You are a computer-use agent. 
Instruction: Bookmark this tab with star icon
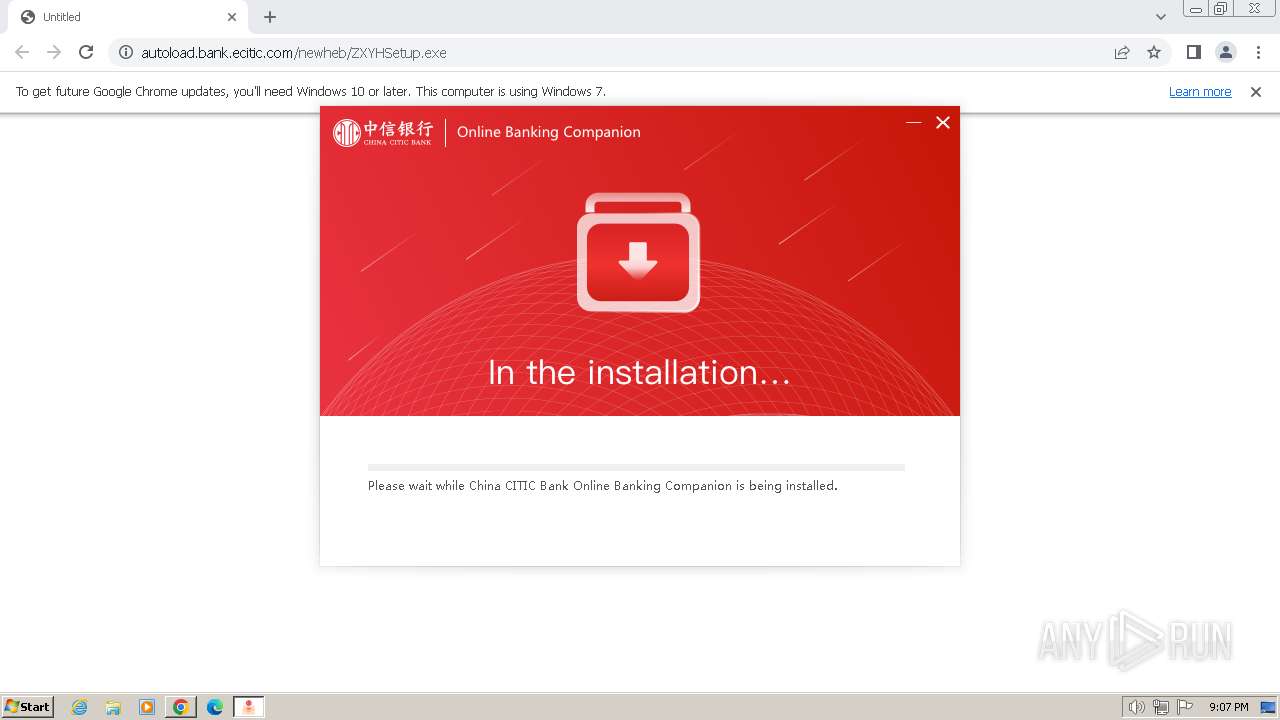click(1154, 52)
